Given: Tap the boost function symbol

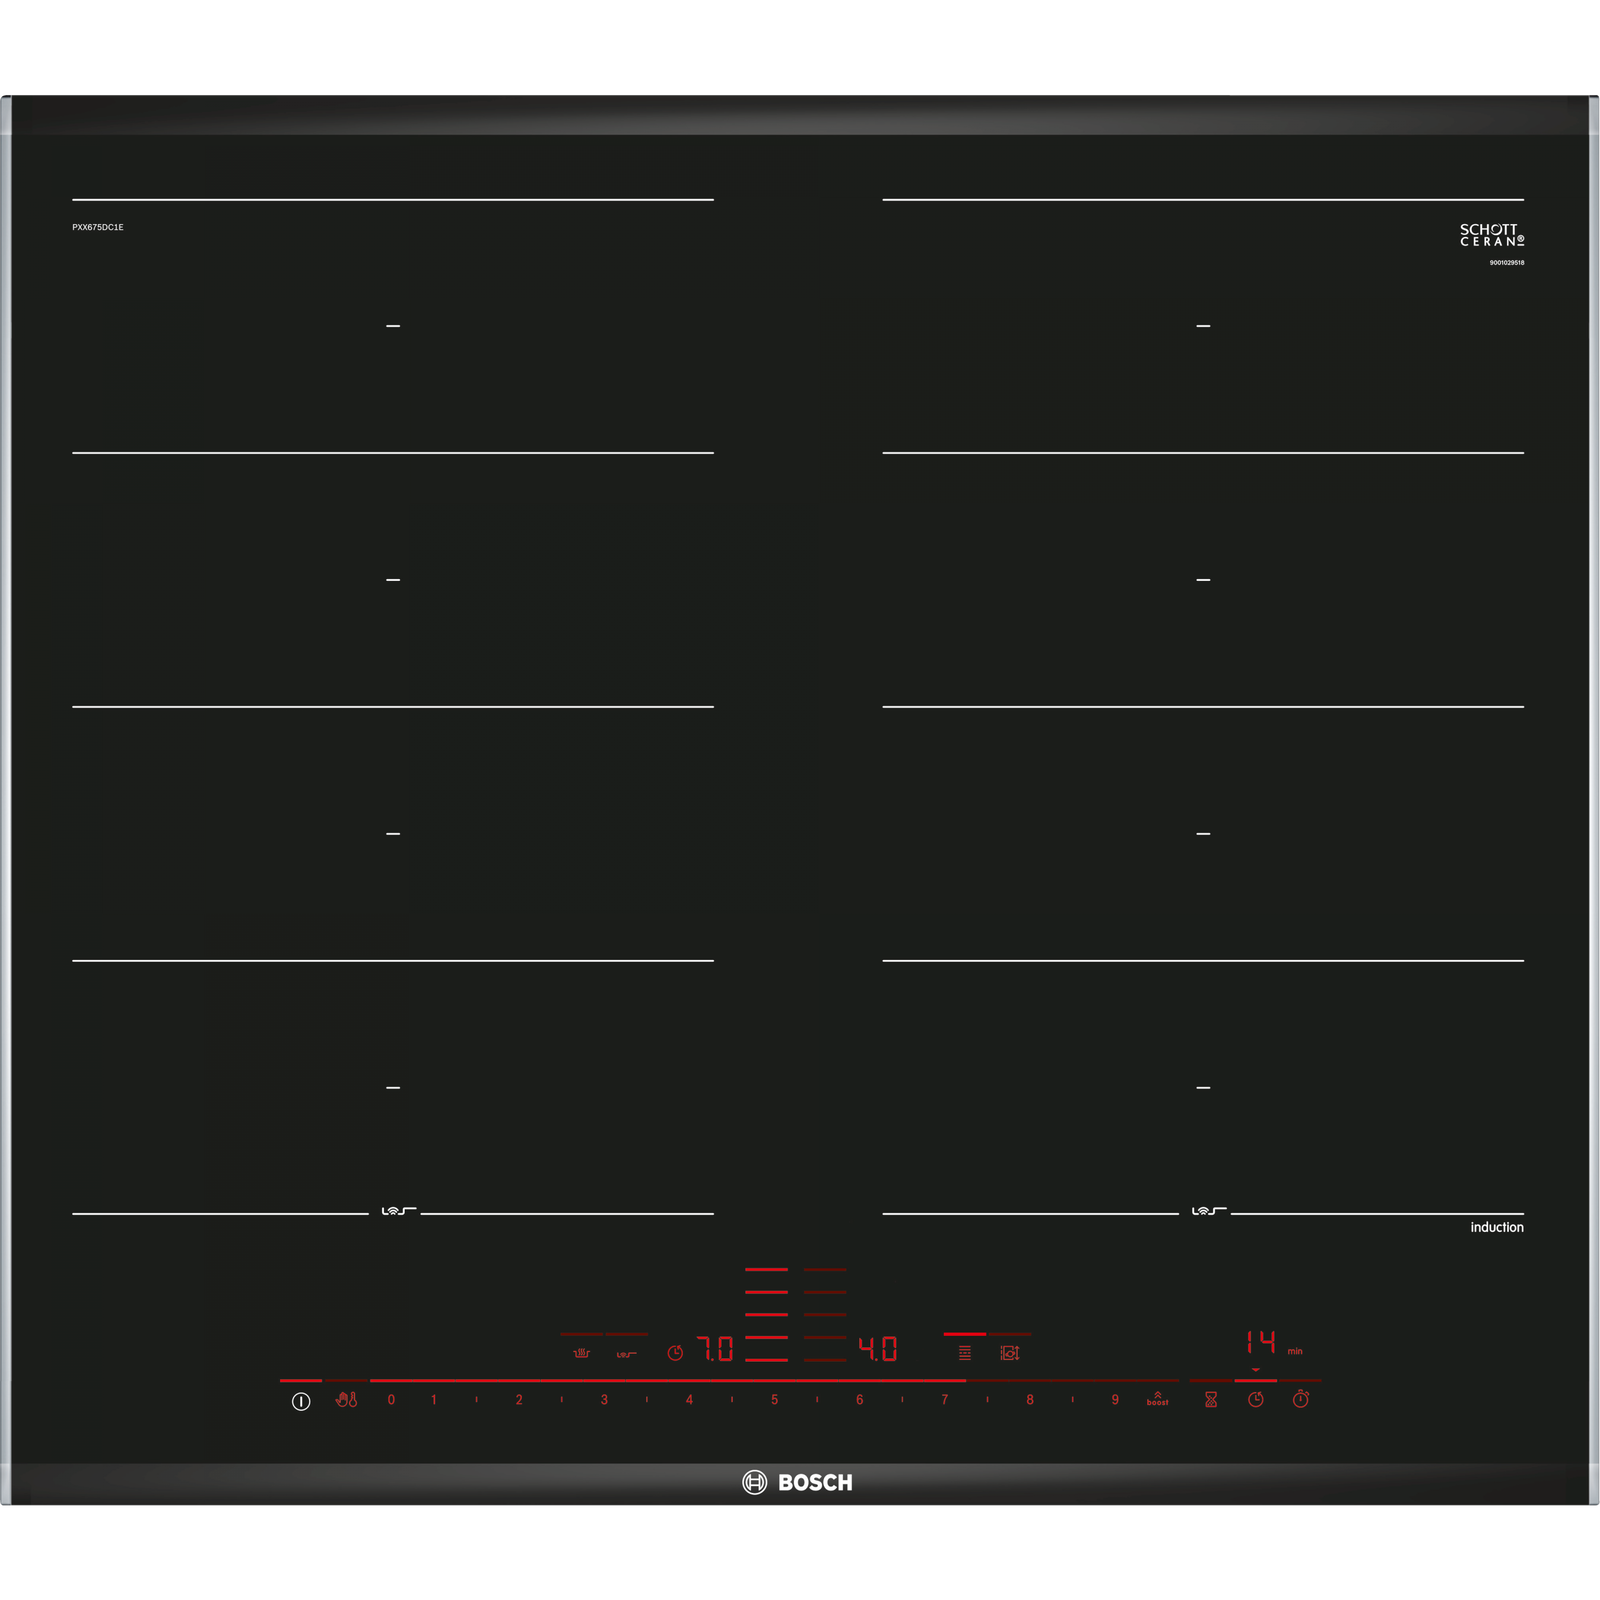Looking at the screenshot, I should coord(1157,1399).
